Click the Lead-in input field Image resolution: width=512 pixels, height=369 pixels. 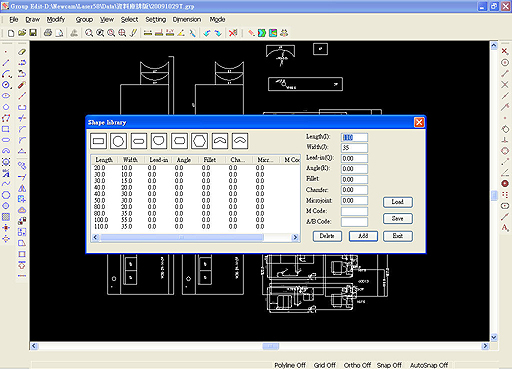(x=354, y=158)
